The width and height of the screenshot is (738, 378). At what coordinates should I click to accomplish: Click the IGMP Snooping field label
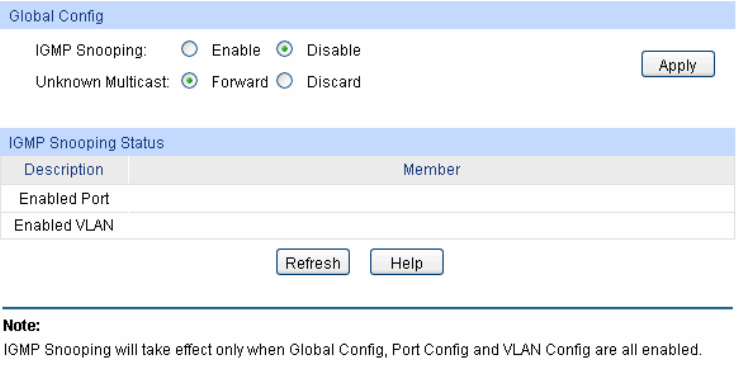point(91,50)
